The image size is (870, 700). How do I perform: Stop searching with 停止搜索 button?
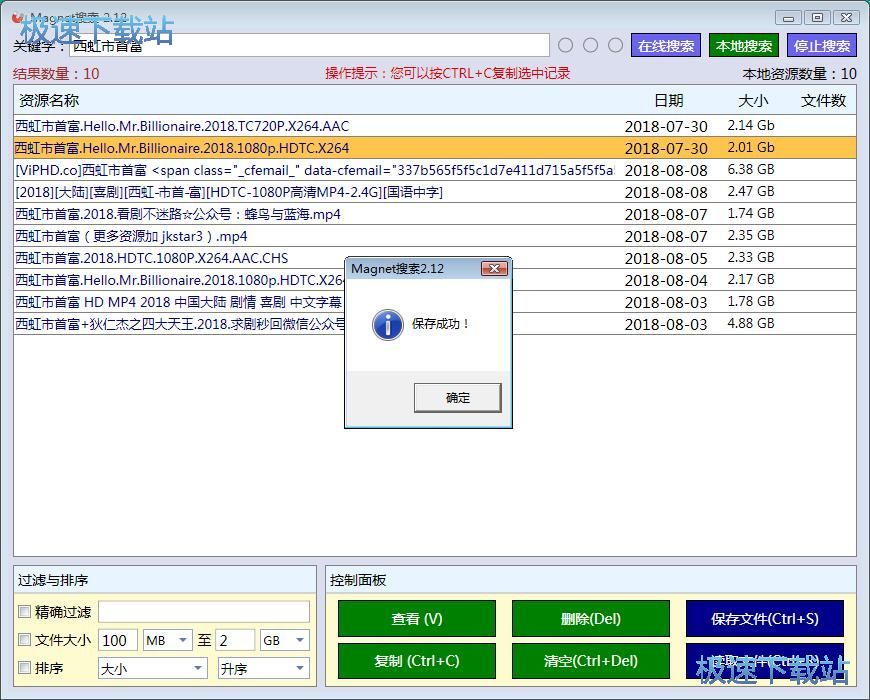(822, 45)
